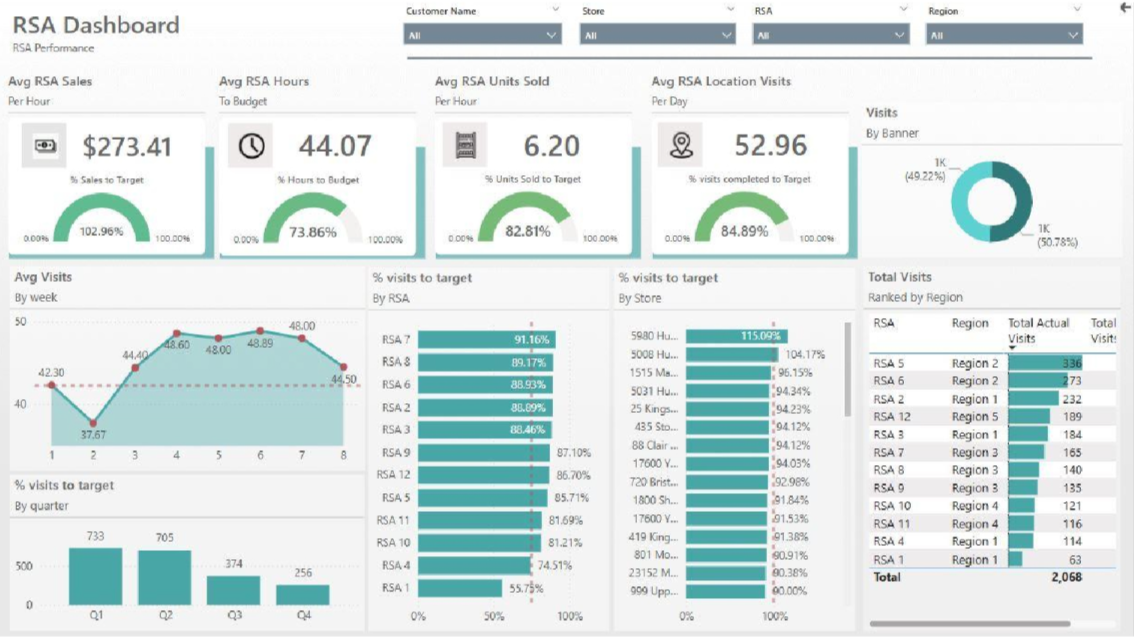Click the % Sales to Target gauge at 102.96%

pyautogui.click(x=101, y=217)
